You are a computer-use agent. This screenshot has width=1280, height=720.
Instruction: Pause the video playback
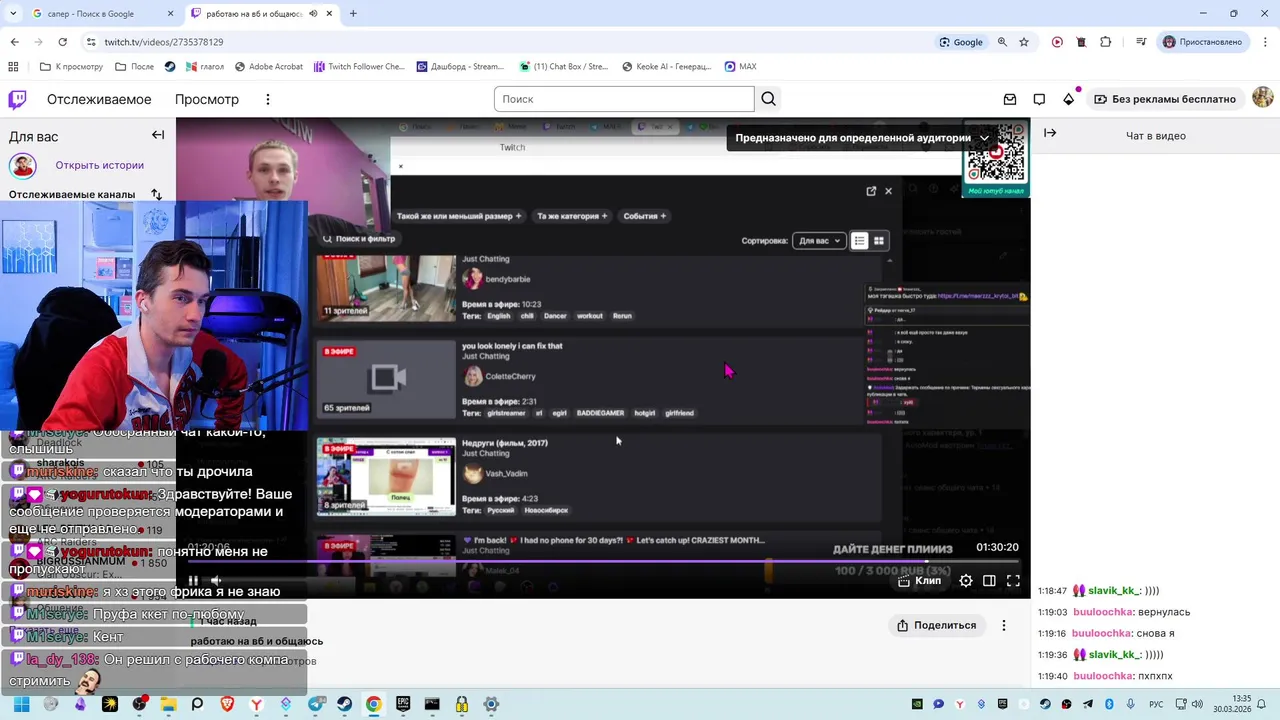193,580
